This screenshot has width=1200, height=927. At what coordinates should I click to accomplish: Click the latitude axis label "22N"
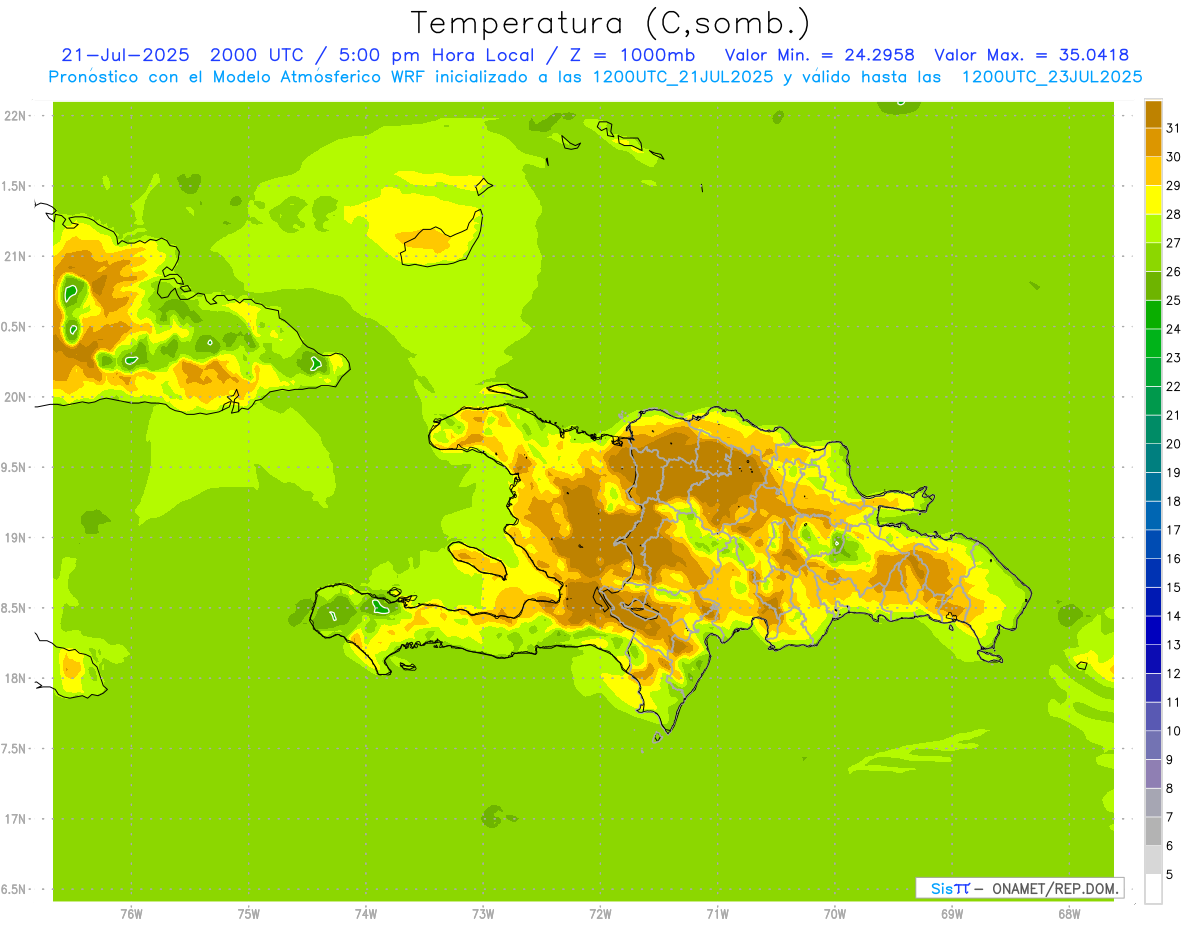pos(15,116)
